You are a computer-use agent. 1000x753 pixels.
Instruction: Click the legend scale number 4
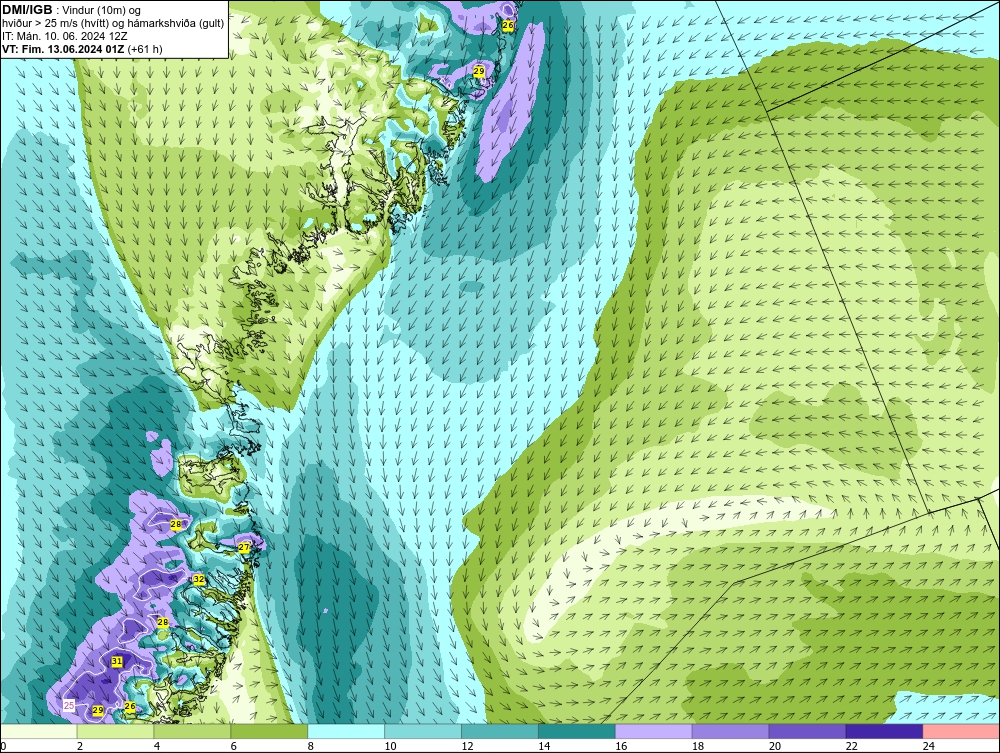tap(157, 746)
